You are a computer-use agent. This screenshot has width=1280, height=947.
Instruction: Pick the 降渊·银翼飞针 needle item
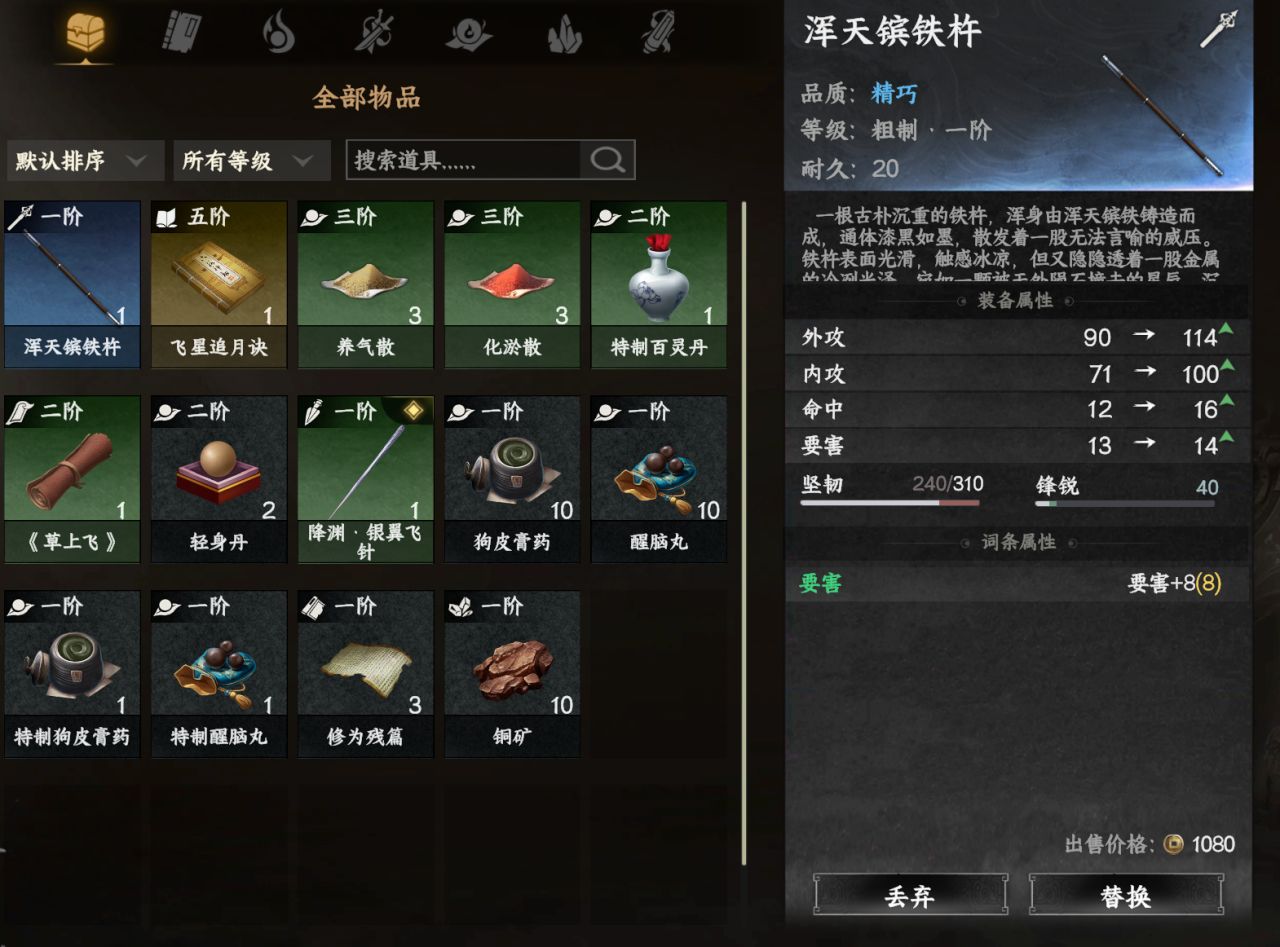(x=366, y=479)
